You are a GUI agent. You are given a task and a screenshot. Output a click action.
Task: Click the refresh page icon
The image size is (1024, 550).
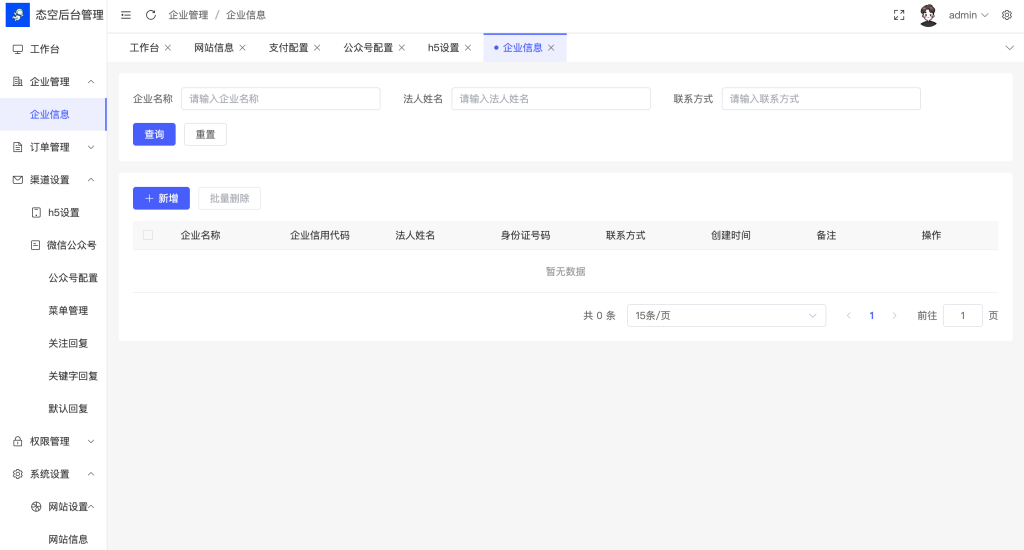point(151,15)
